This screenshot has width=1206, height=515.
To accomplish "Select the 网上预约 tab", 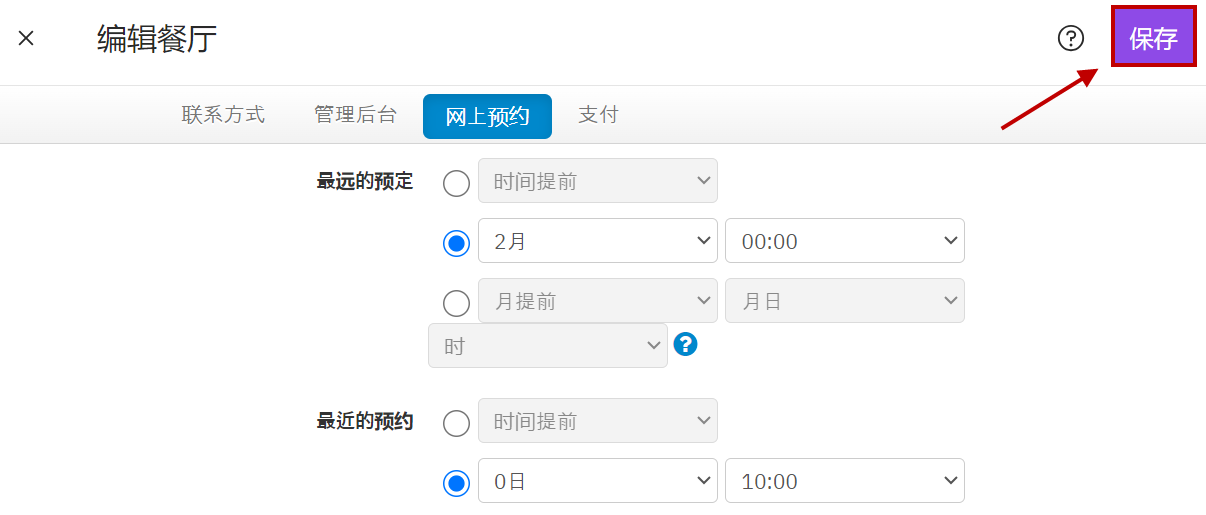I will (x=487, y=116).
